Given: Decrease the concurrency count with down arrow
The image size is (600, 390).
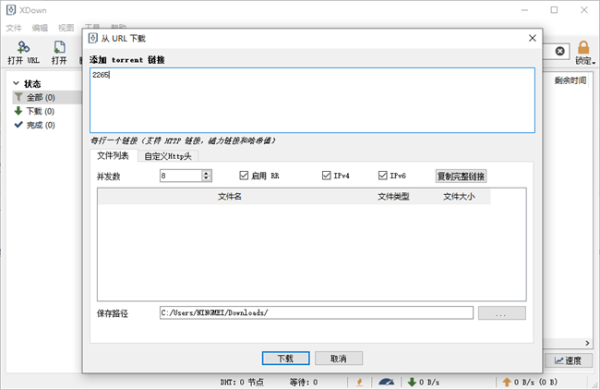Looking at the screenshot, I should point(206,178).
